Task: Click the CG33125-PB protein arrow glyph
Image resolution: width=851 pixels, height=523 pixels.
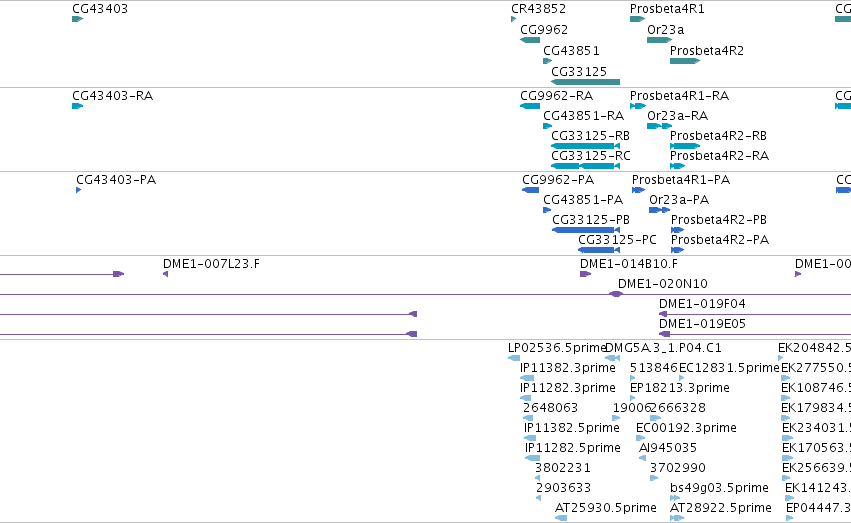Action: [586, 230]
